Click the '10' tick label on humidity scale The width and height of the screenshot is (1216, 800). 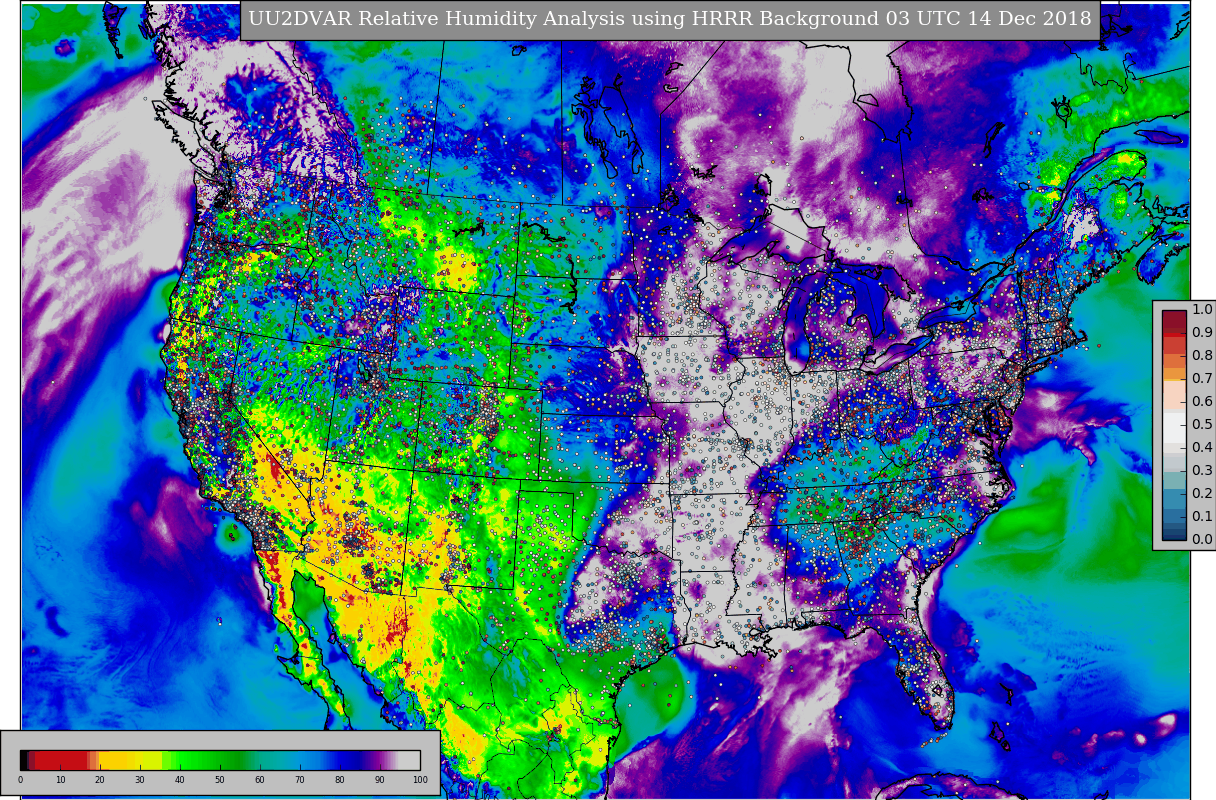(x=60, y=780)
